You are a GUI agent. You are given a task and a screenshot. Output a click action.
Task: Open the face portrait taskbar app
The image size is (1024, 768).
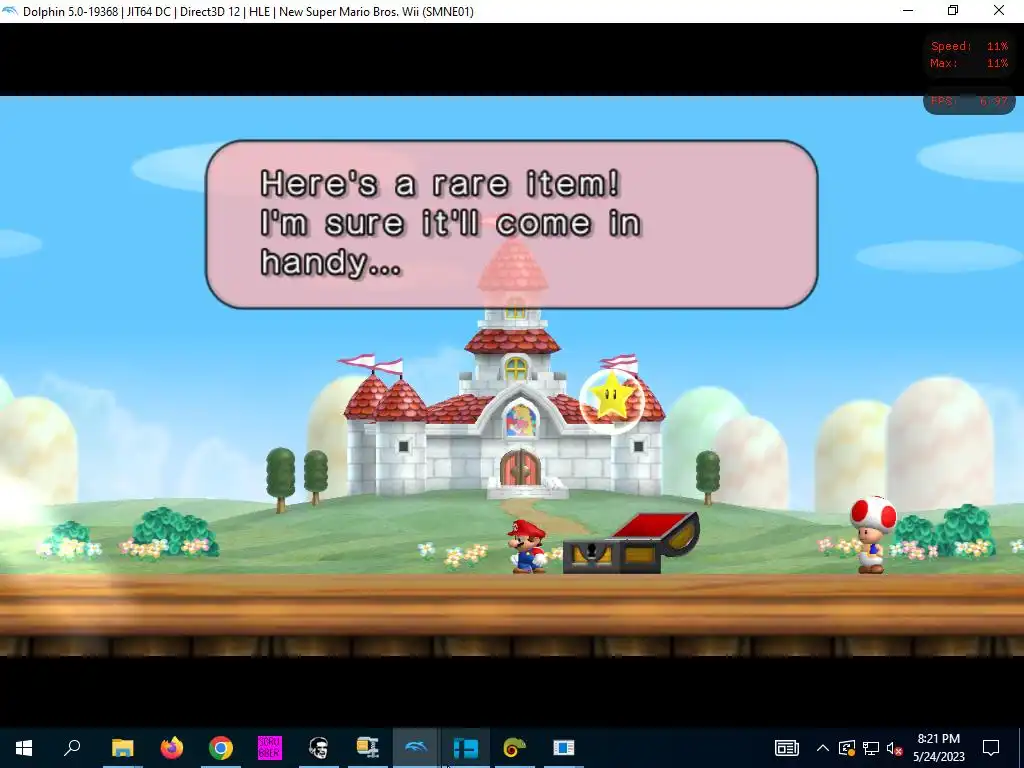pyautogui.click(x=319, y=748)
